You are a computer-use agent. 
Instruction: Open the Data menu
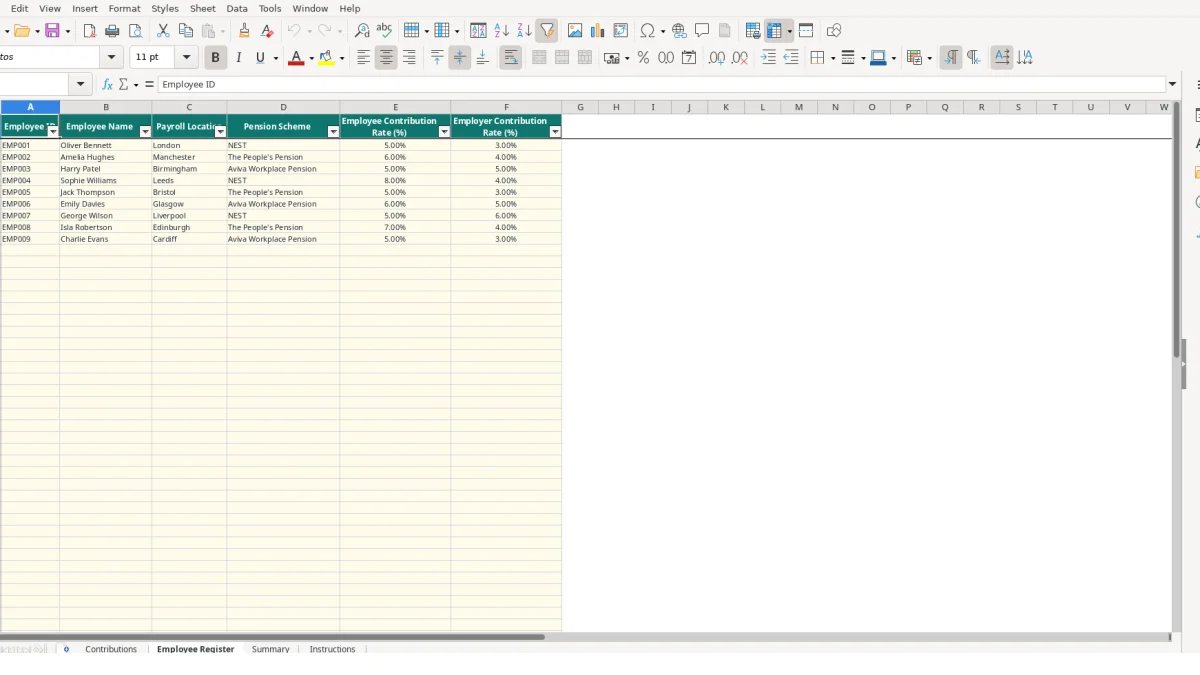237,8
